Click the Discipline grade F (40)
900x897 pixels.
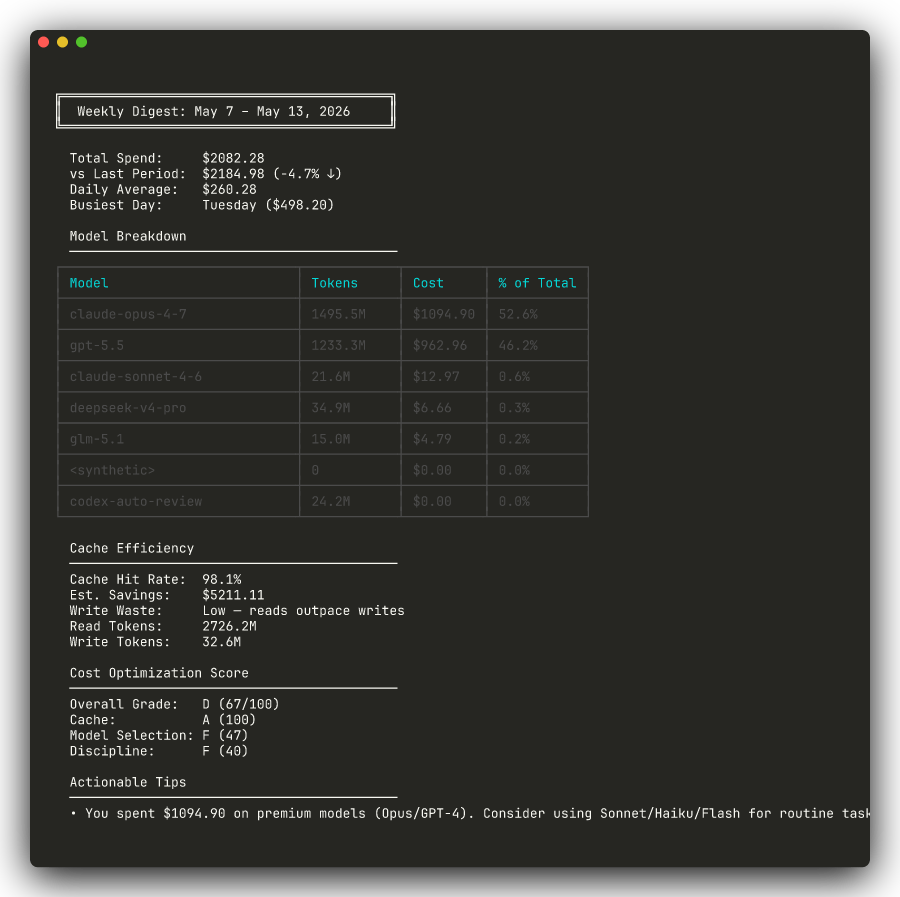(225, 751)
